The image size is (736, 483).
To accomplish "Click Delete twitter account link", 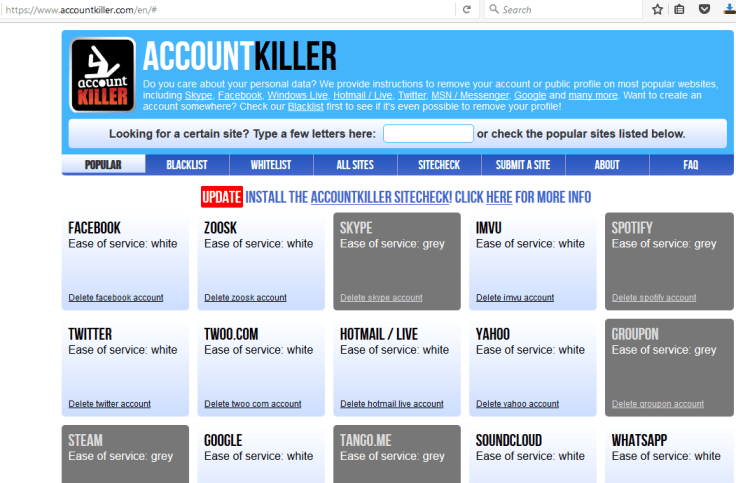I will [x=109, y=404].
